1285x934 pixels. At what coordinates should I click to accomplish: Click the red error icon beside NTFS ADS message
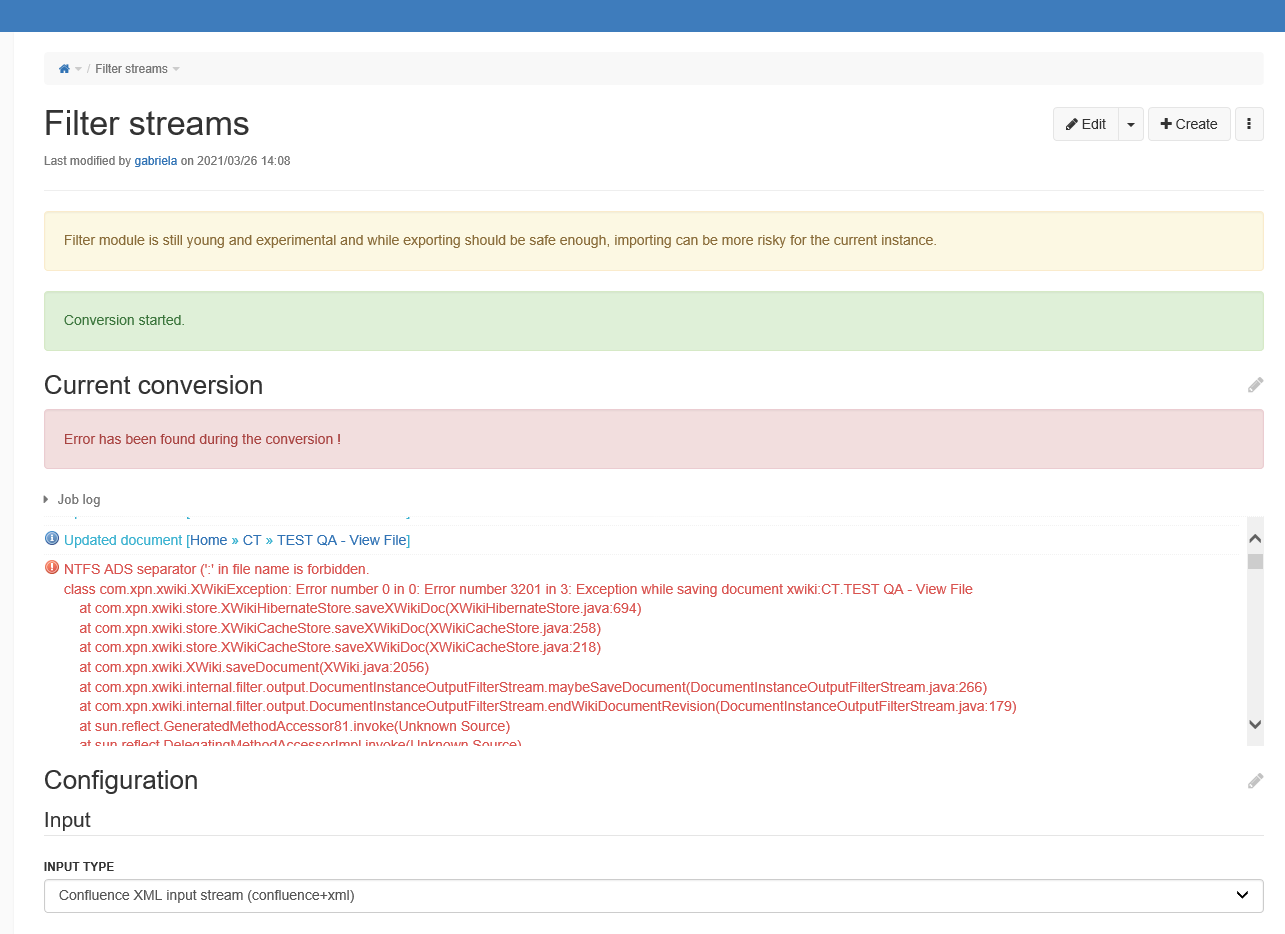click(x=52, y=568)
